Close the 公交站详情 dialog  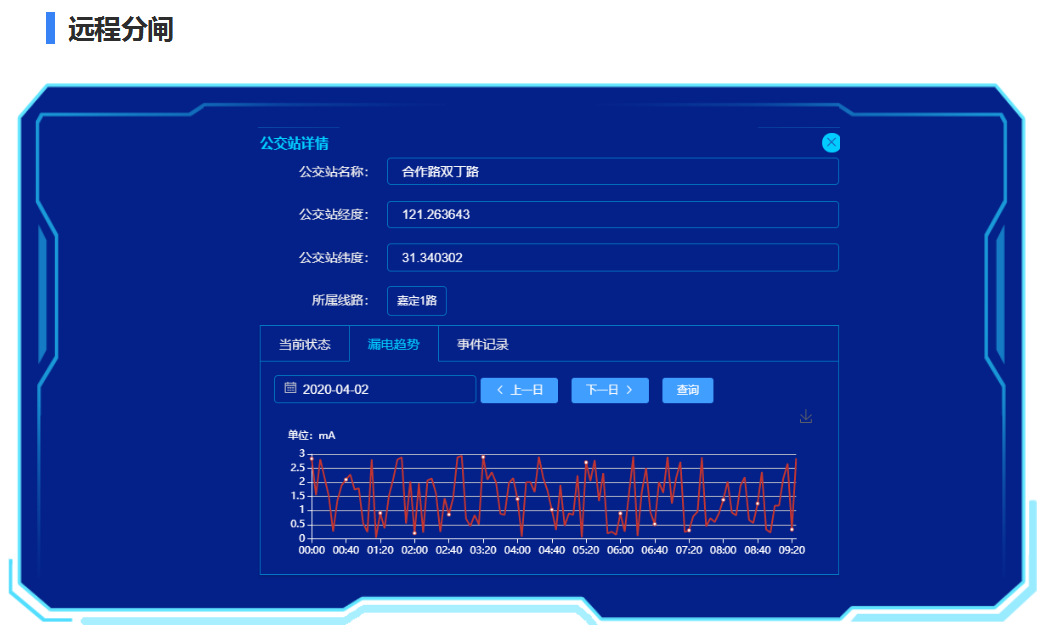click(x=831, y=143)
